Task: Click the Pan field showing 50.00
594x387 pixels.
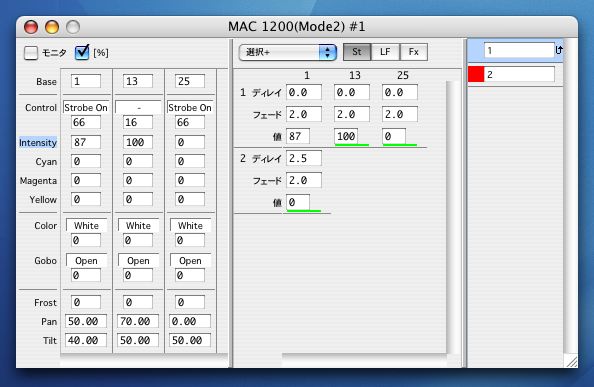Action: [x=86, y=321]
